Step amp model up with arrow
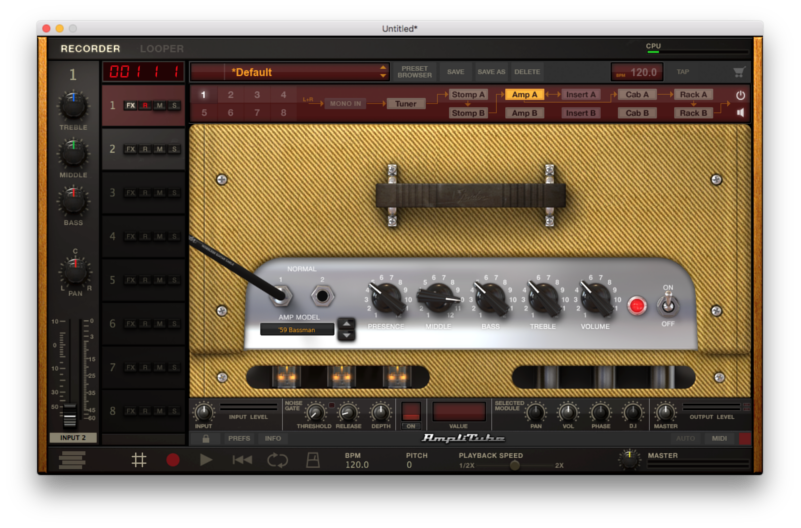This screenshot has width=801, height=528. coord(346,324)
